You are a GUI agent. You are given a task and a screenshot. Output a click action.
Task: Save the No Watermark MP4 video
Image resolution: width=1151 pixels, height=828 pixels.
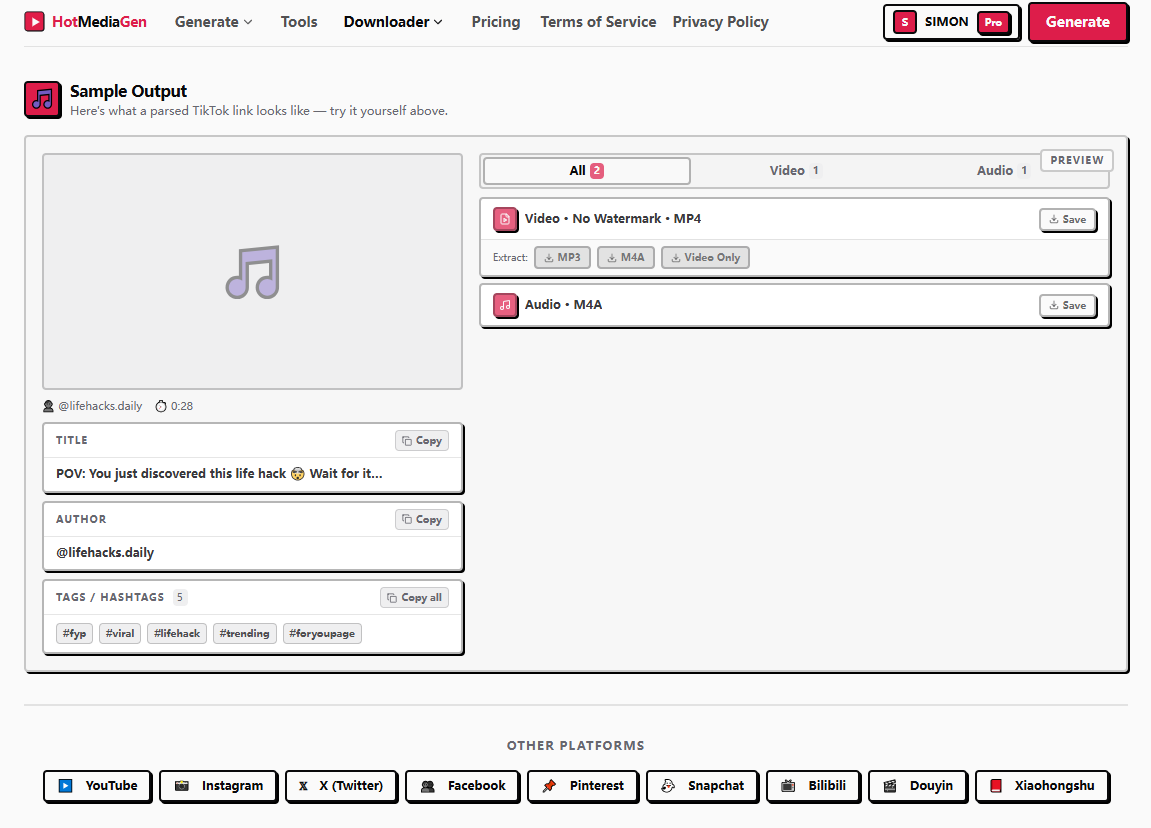point(1068,219)
